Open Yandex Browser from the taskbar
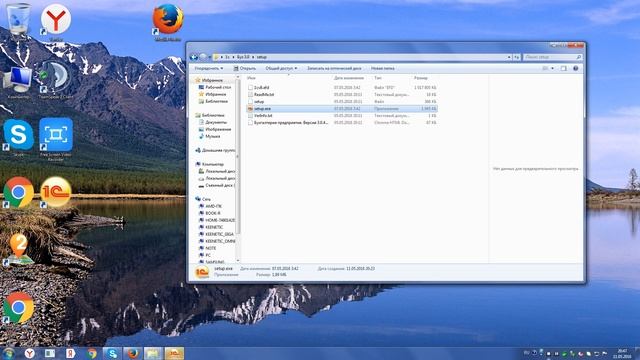640x360 pixels. (x=29, y=353)
